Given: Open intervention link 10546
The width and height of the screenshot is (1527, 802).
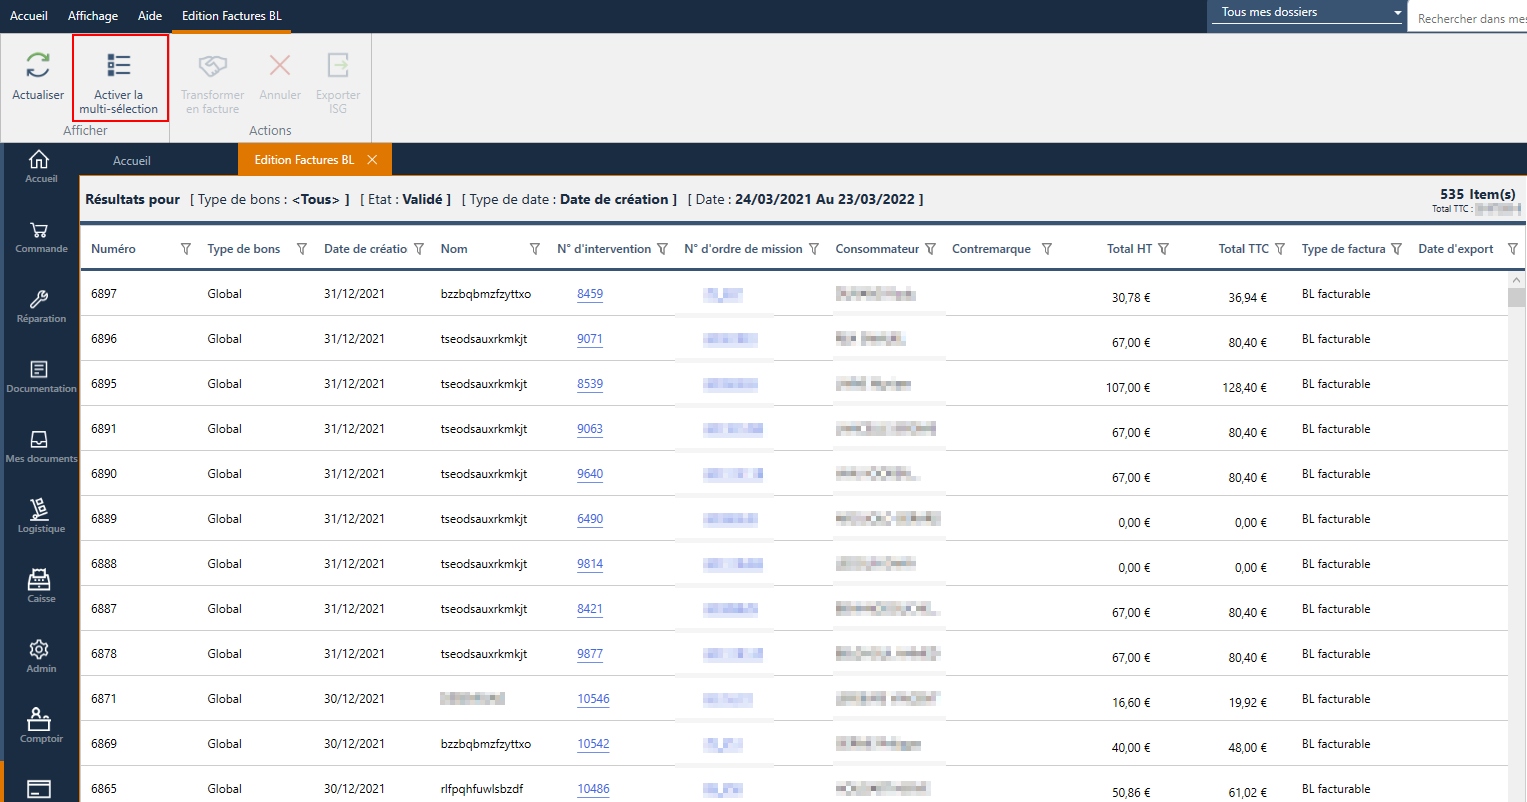Looking at the screenshot, I should point(593,699).
